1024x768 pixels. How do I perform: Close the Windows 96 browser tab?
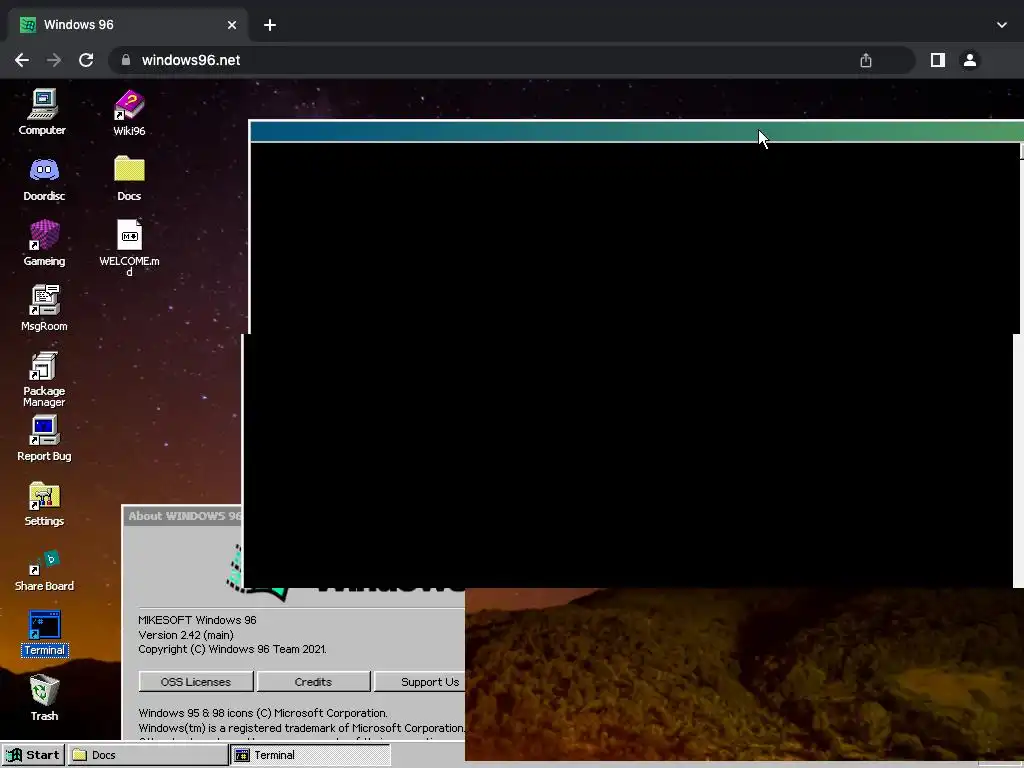click(232, 25)
